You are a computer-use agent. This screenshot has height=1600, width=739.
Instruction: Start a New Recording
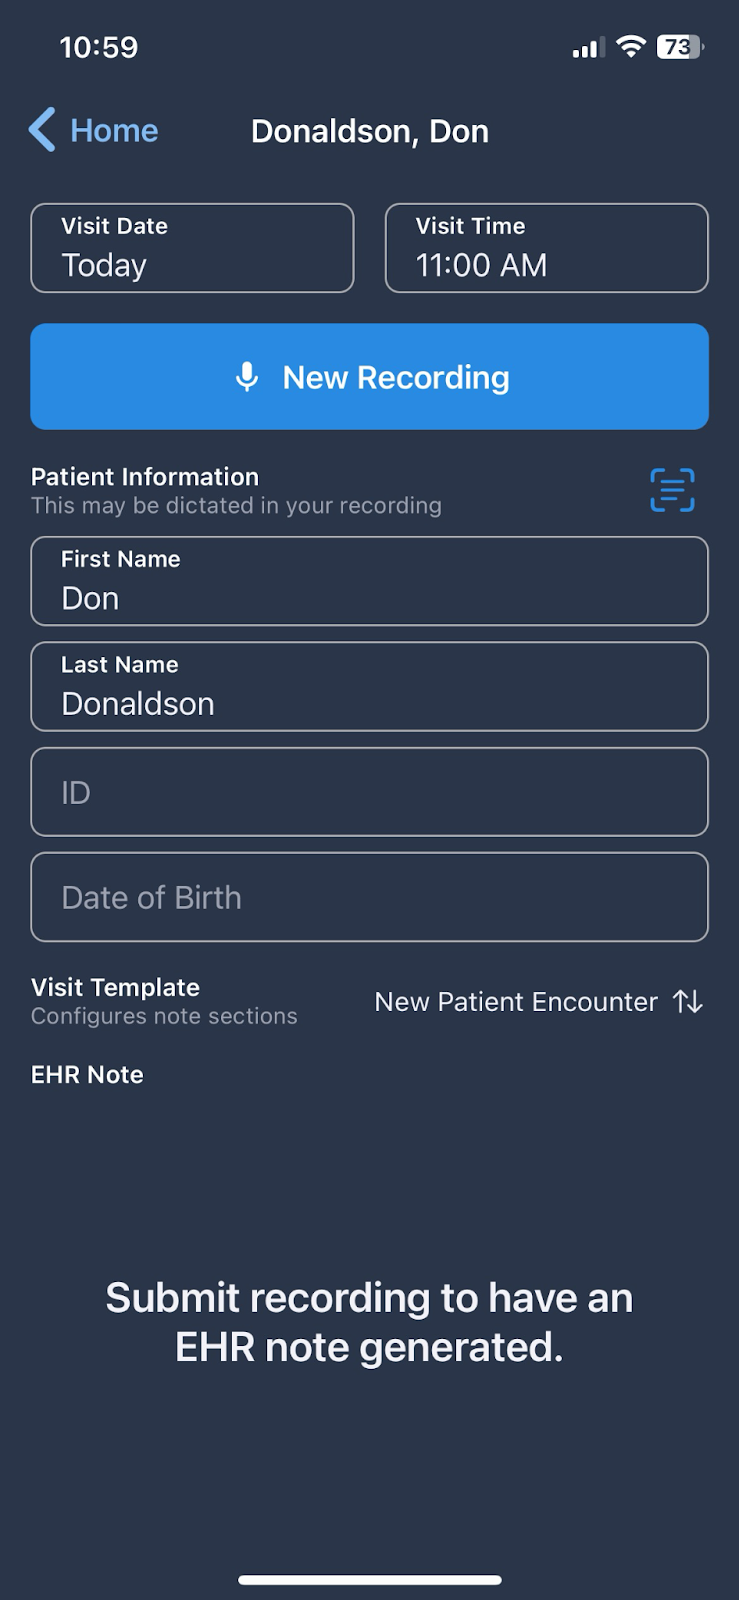coord(369,377)
